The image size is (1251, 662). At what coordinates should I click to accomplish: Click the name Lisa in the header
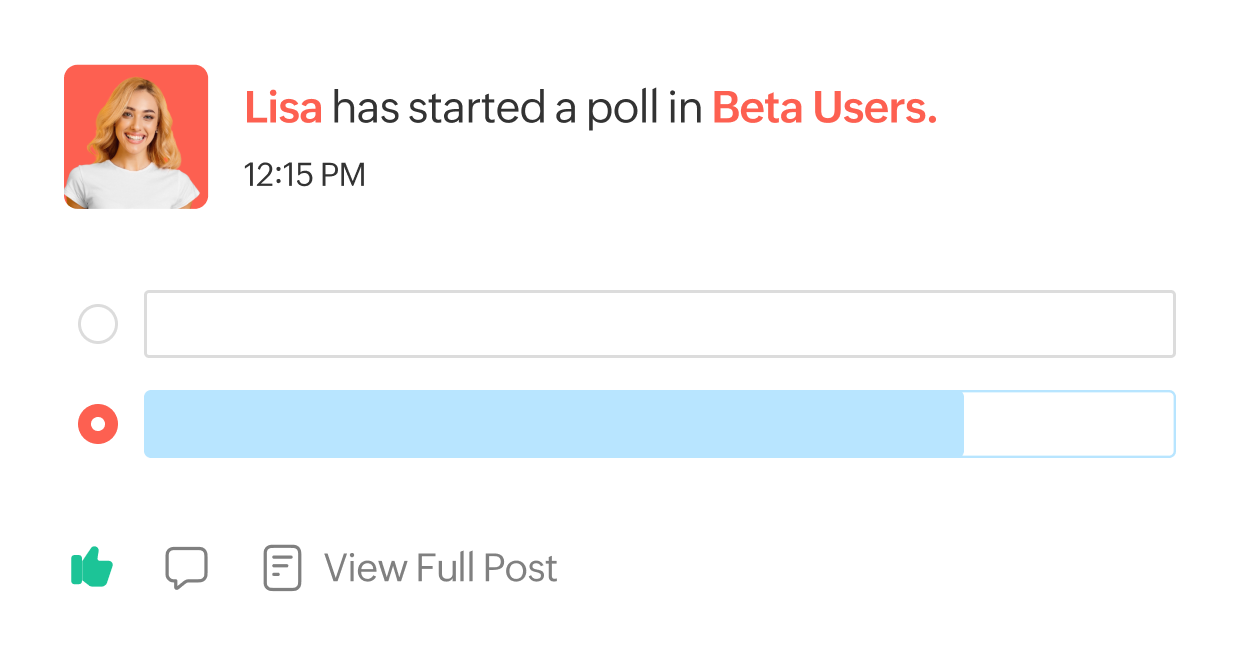point(283,108)
